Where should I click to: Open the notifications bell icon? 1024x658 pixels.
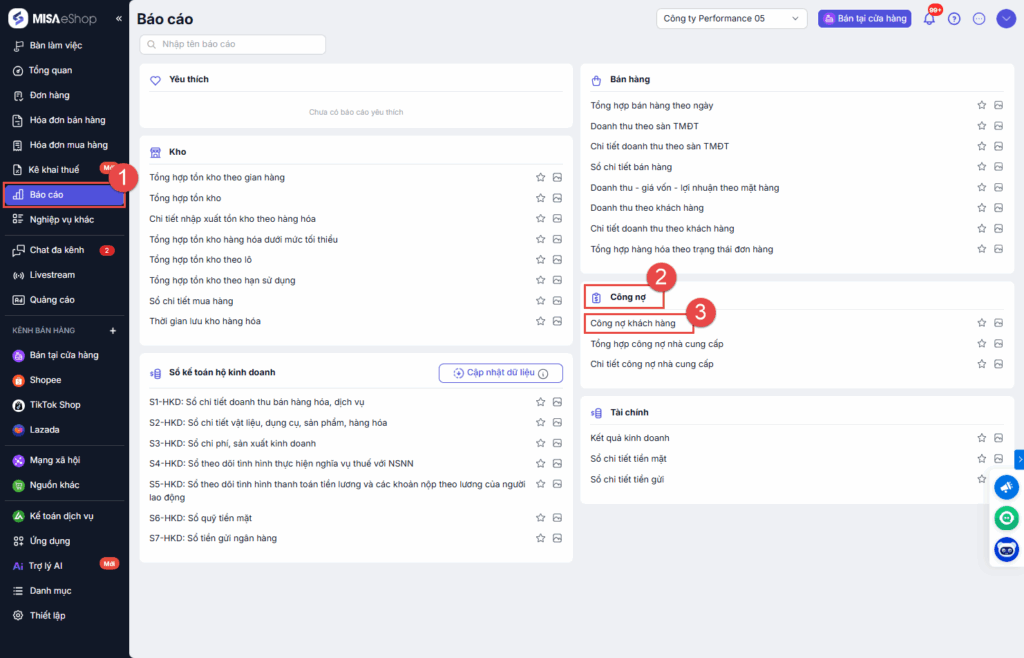(x=929, y=19)
